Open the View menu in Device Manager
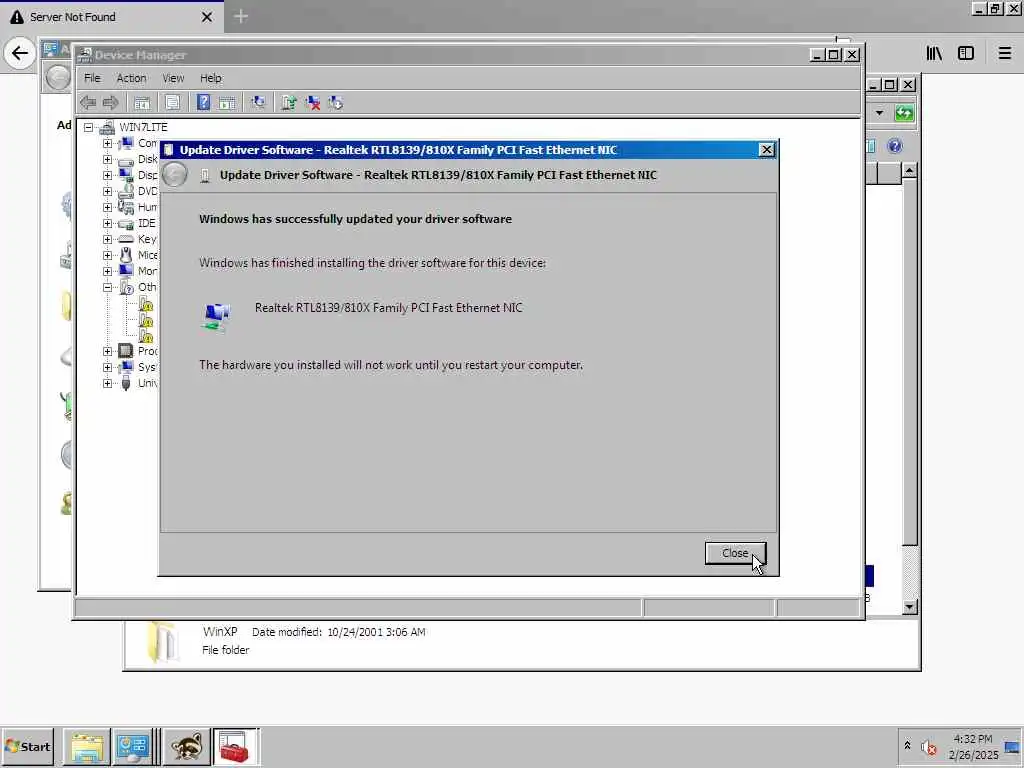Image resolution: width=1024 pixels, height=768 pixels. click(173, 78)
